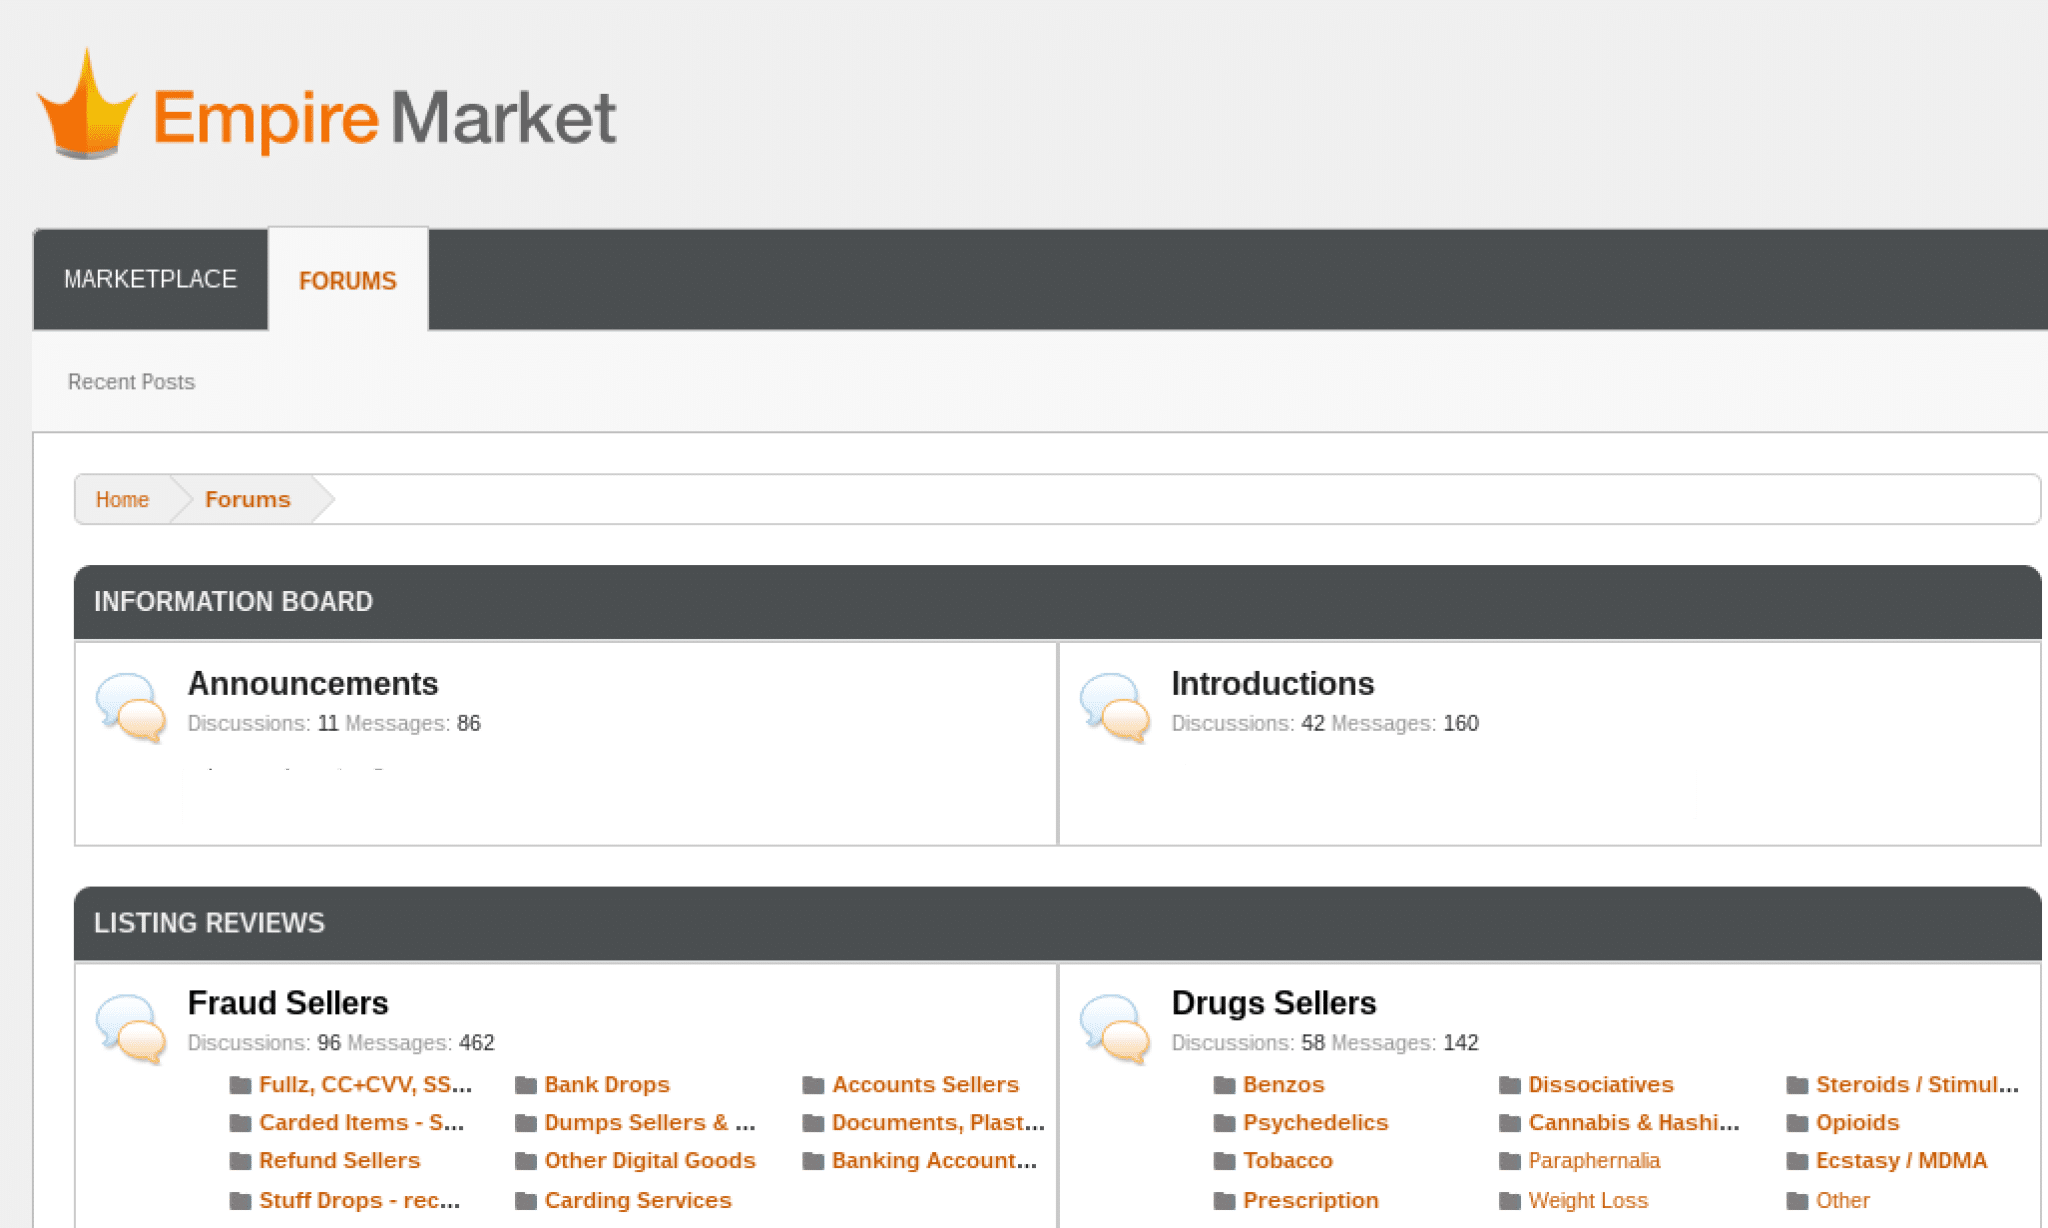Screen dimensions: 2048x1228
Task: Click the Announcements forum speech bubble icon
Action: coord(131,707)
